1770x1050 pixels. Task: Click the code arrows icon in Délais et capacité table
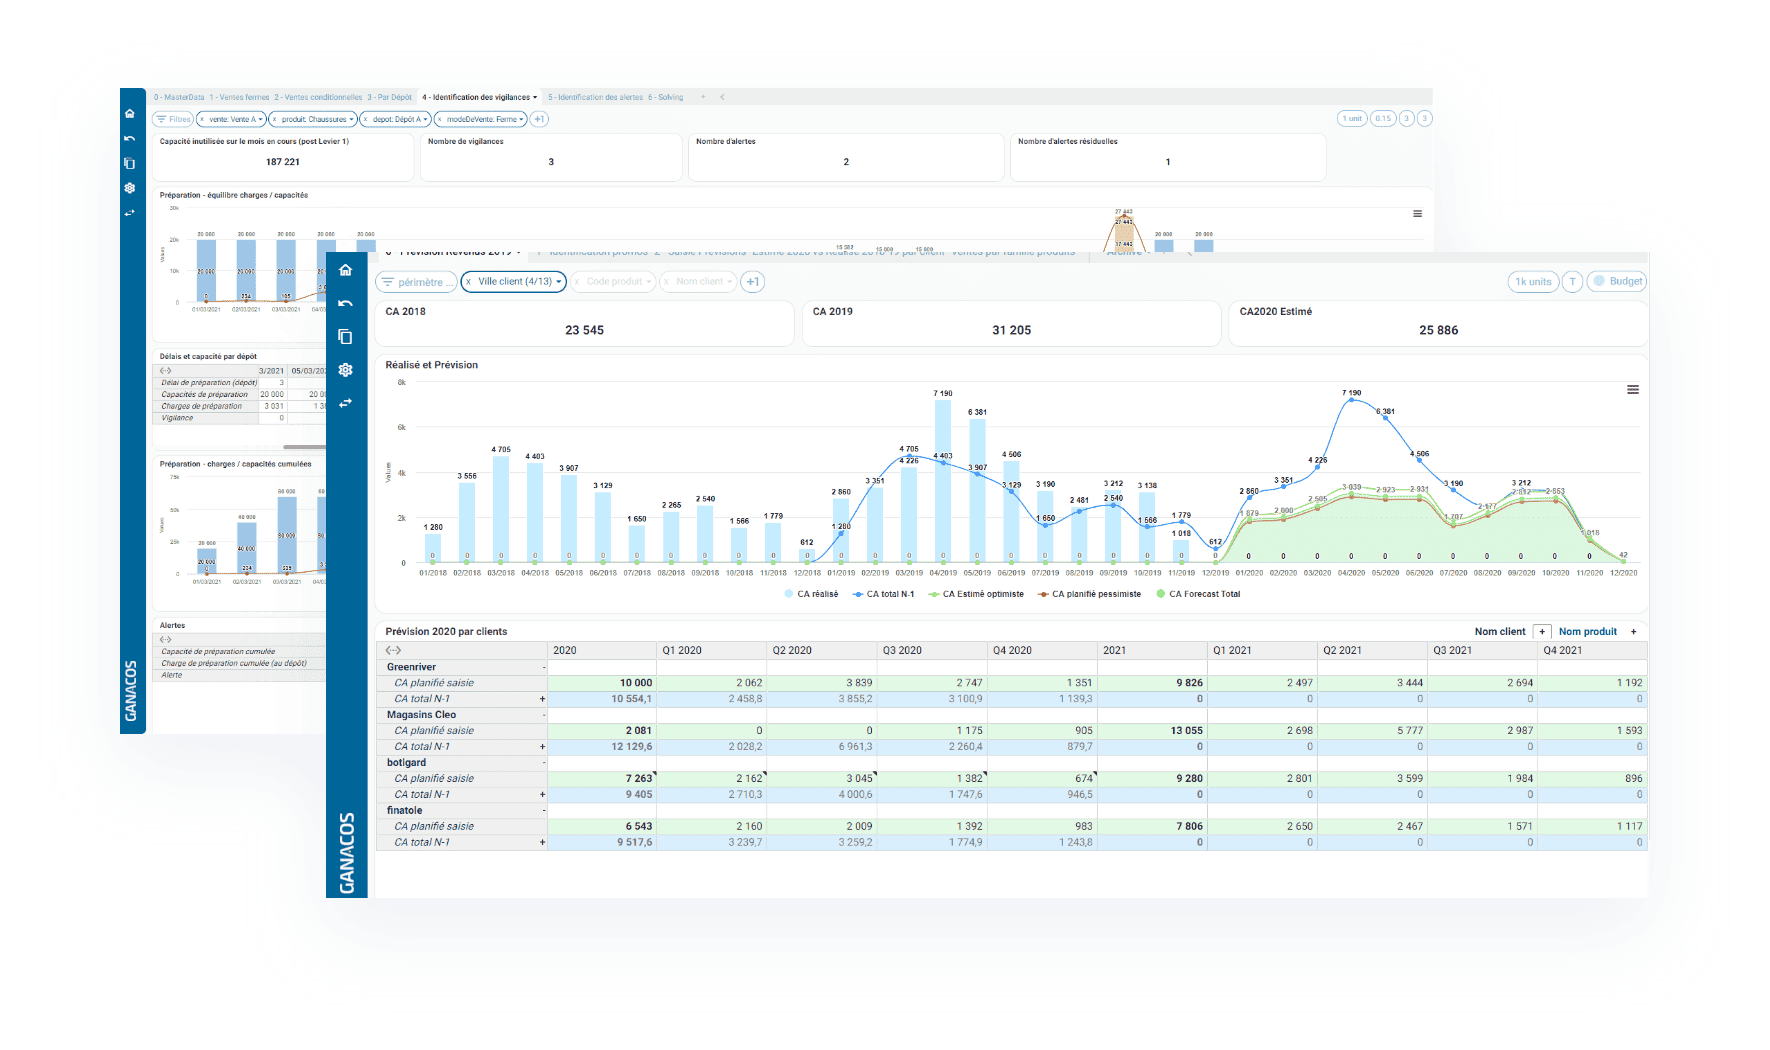166,371
